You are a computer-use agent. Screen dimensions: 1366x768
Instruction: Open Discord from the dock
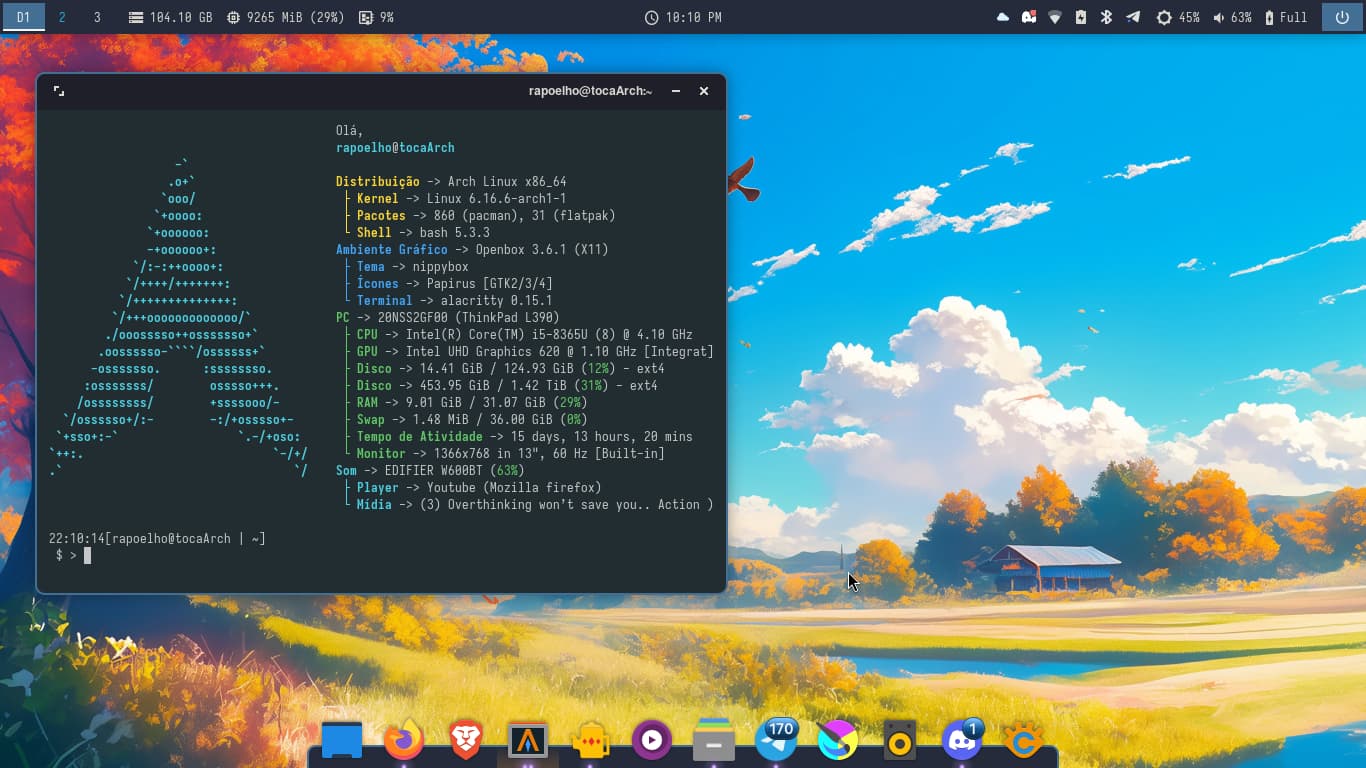coord(962,741)
